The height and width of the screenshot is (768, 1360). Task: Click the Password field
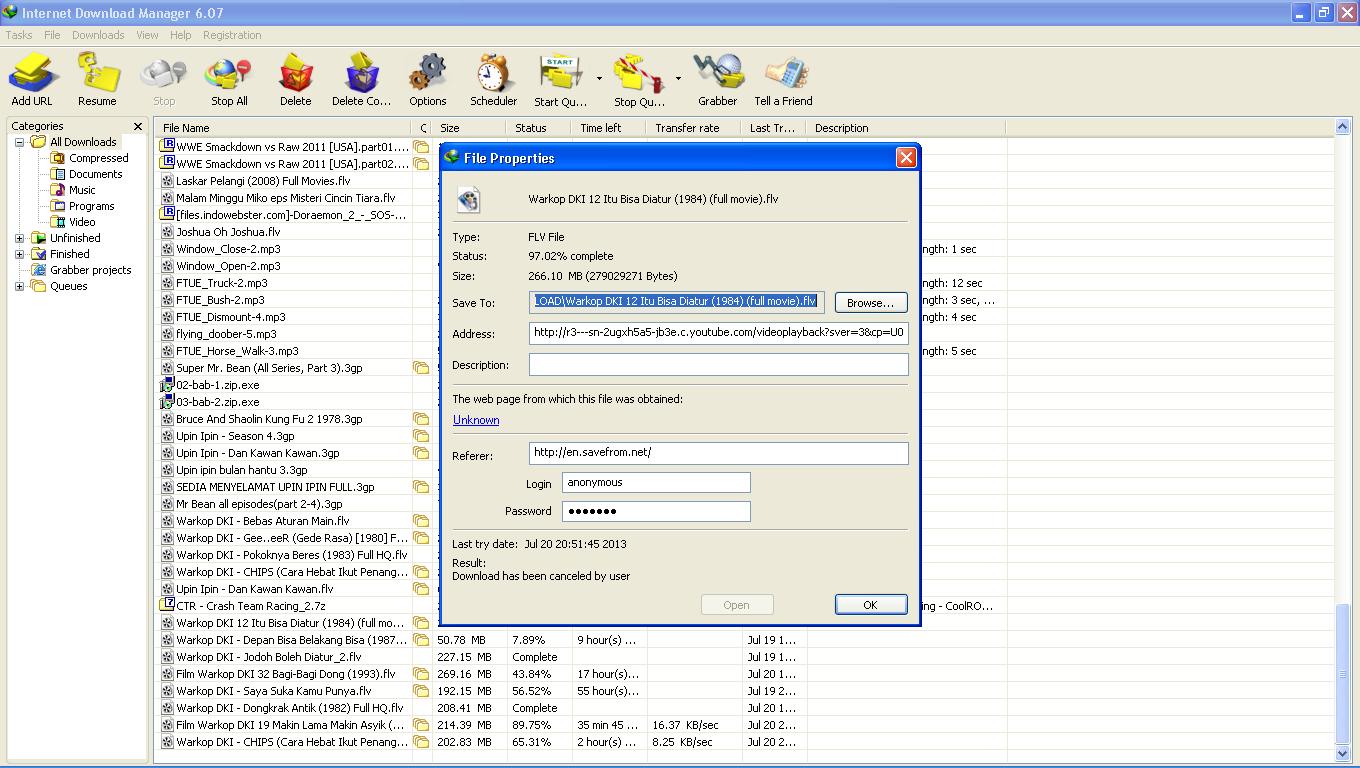tap(656, 511)
